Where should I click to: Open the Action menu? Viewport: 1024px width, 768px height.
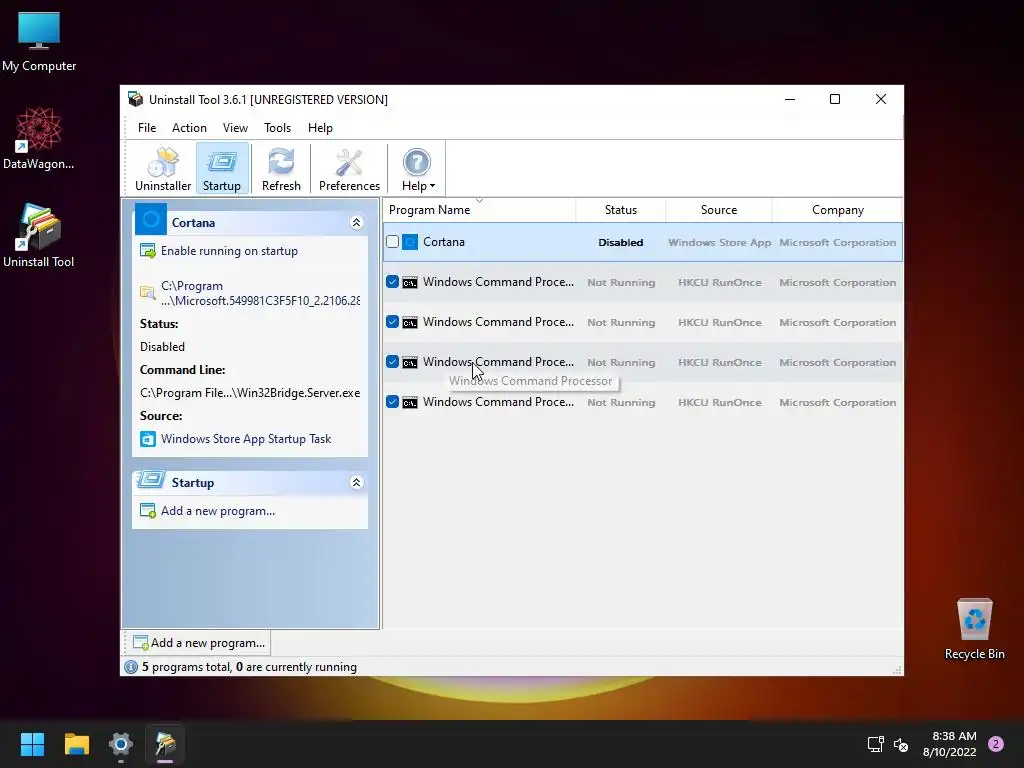189,128
